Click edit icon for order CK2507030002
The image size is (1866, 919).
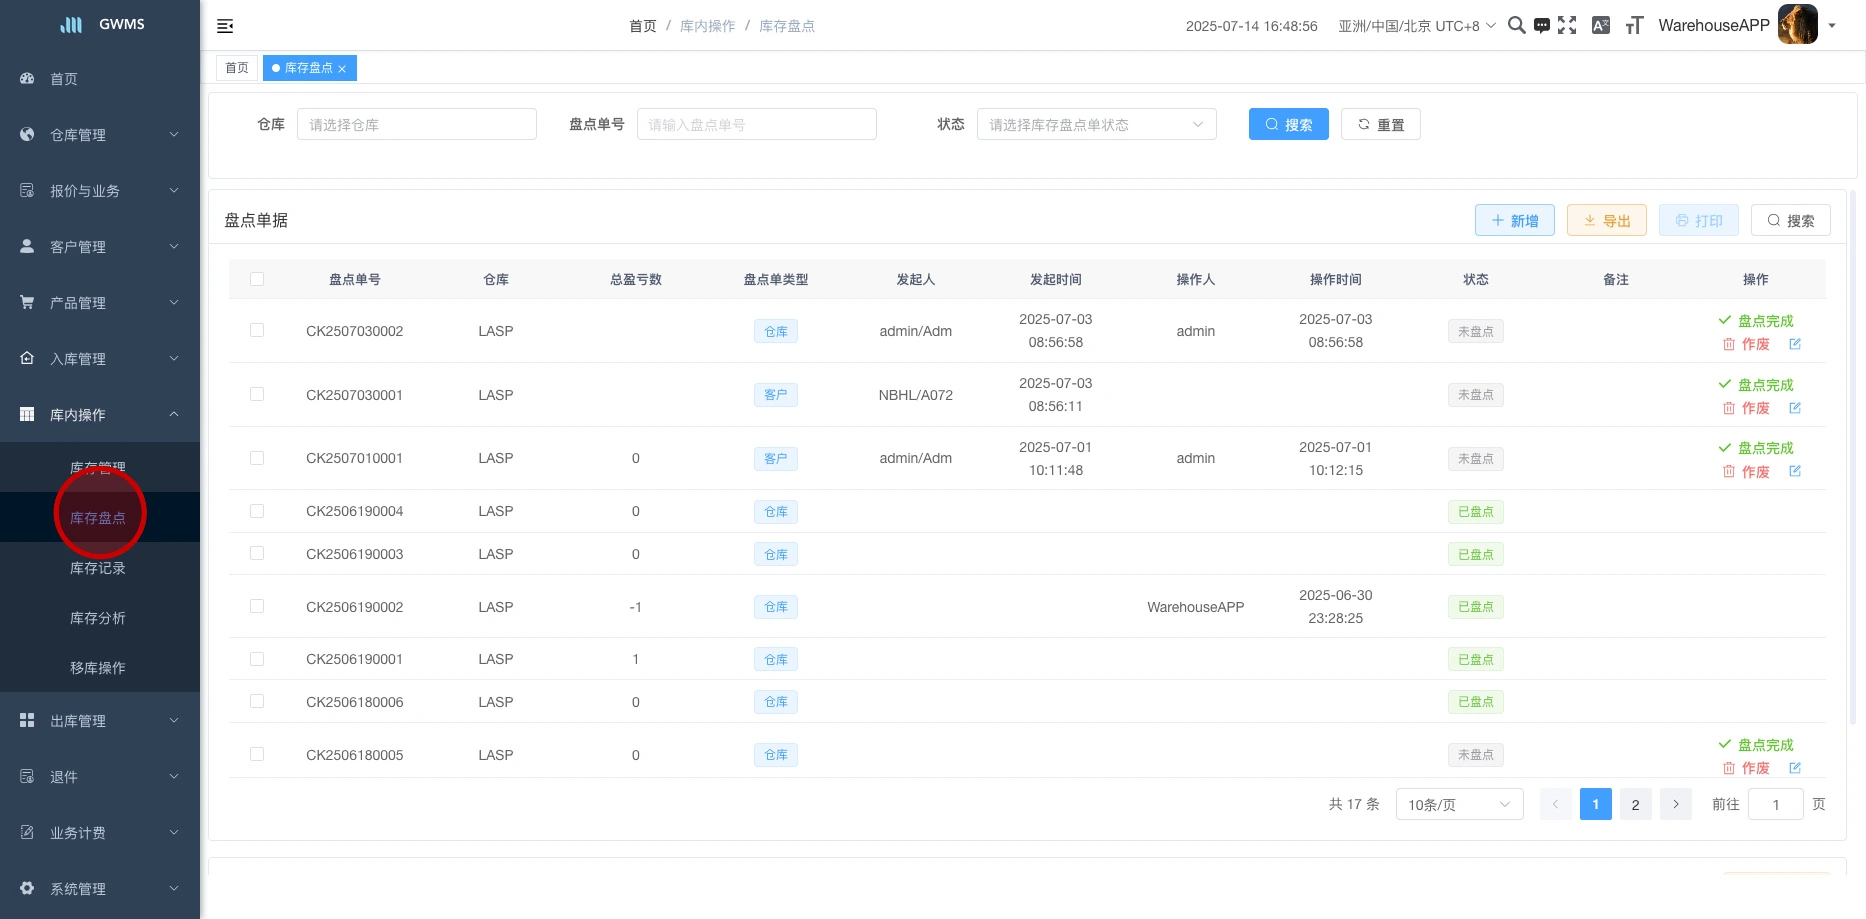[1795, 344]
